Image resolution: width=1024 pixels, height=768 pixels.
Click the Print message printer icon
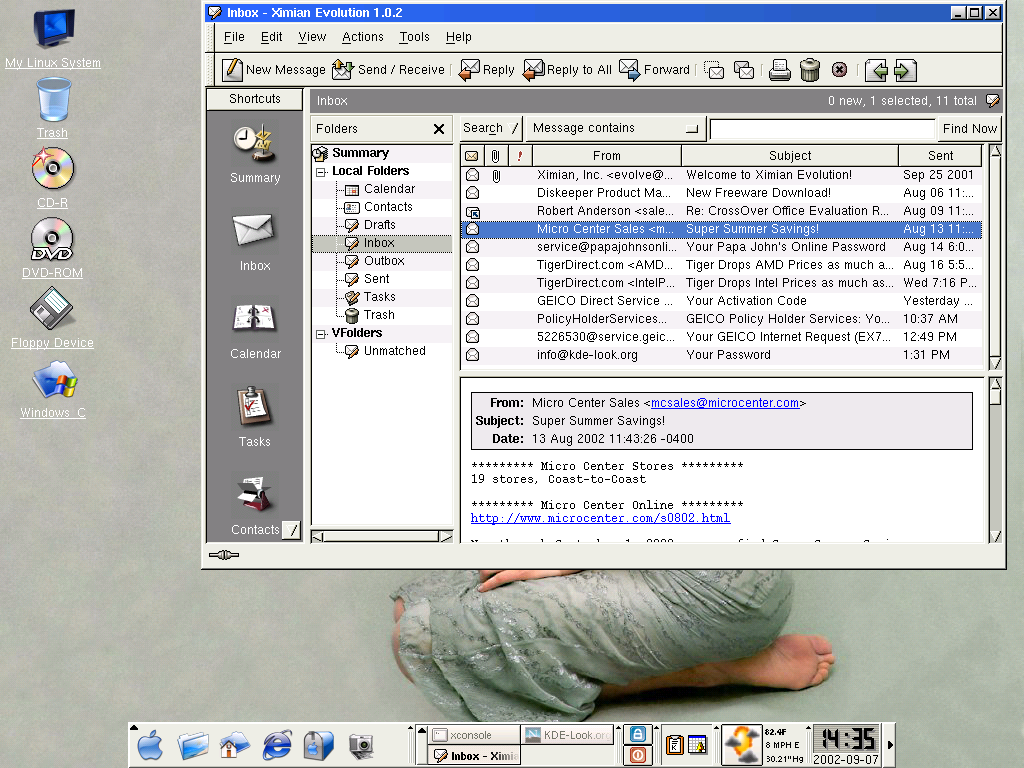779,70
